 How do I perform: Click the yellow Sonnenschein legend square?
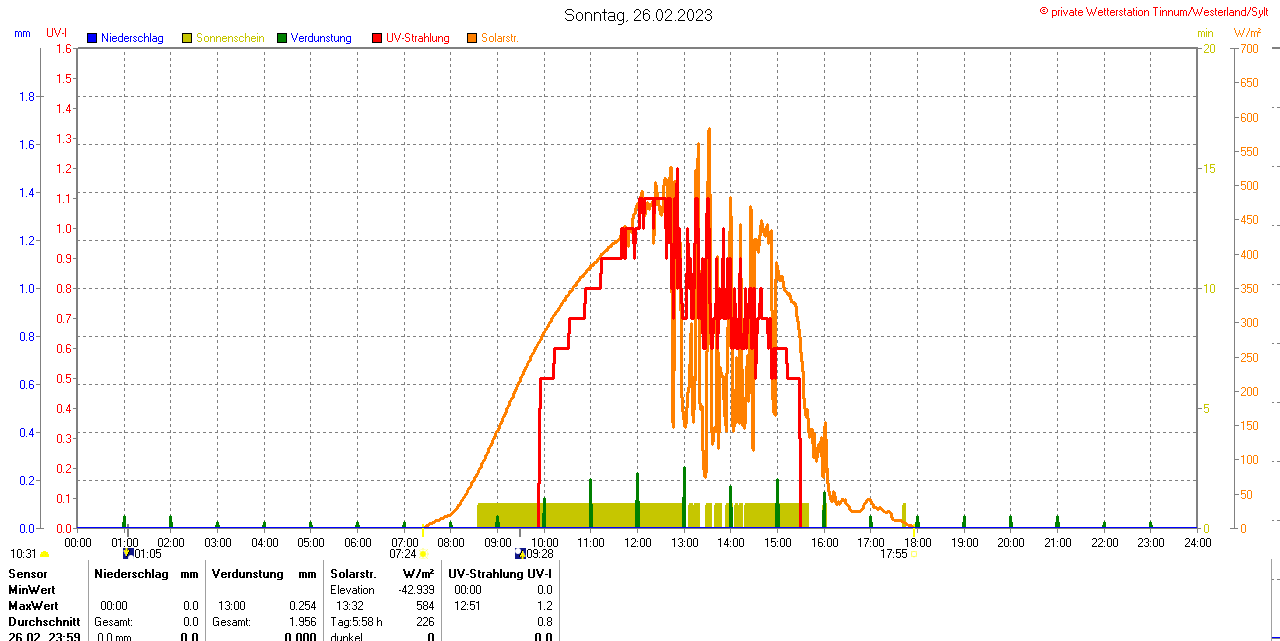[x=187, y=38]
